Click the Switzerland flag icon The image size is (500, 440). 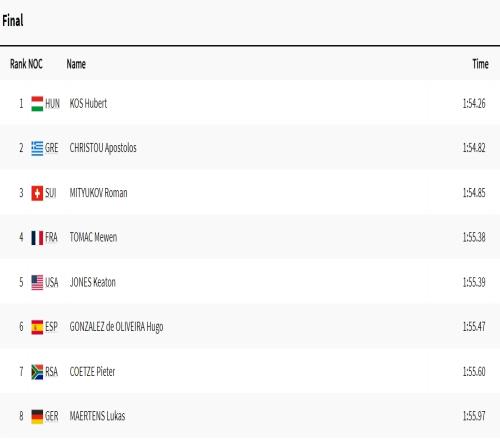[x=37, y=193]
